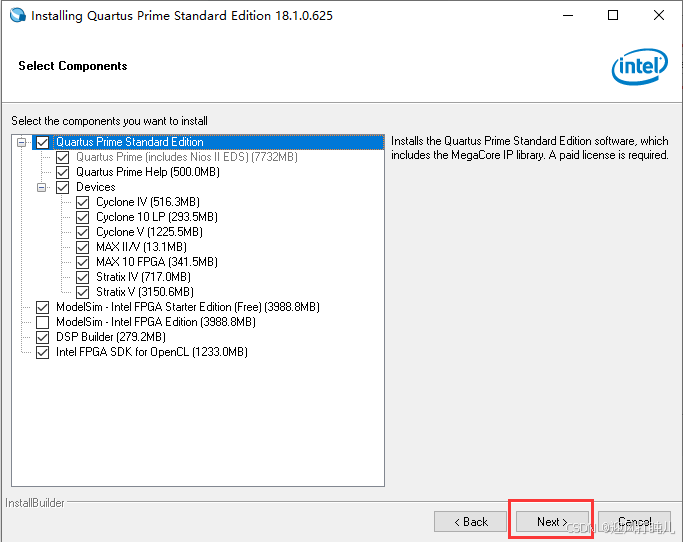Uncheck Quartus Prime Standard Edition checkbox
The image size is (683, 542).
coord(42,142)
